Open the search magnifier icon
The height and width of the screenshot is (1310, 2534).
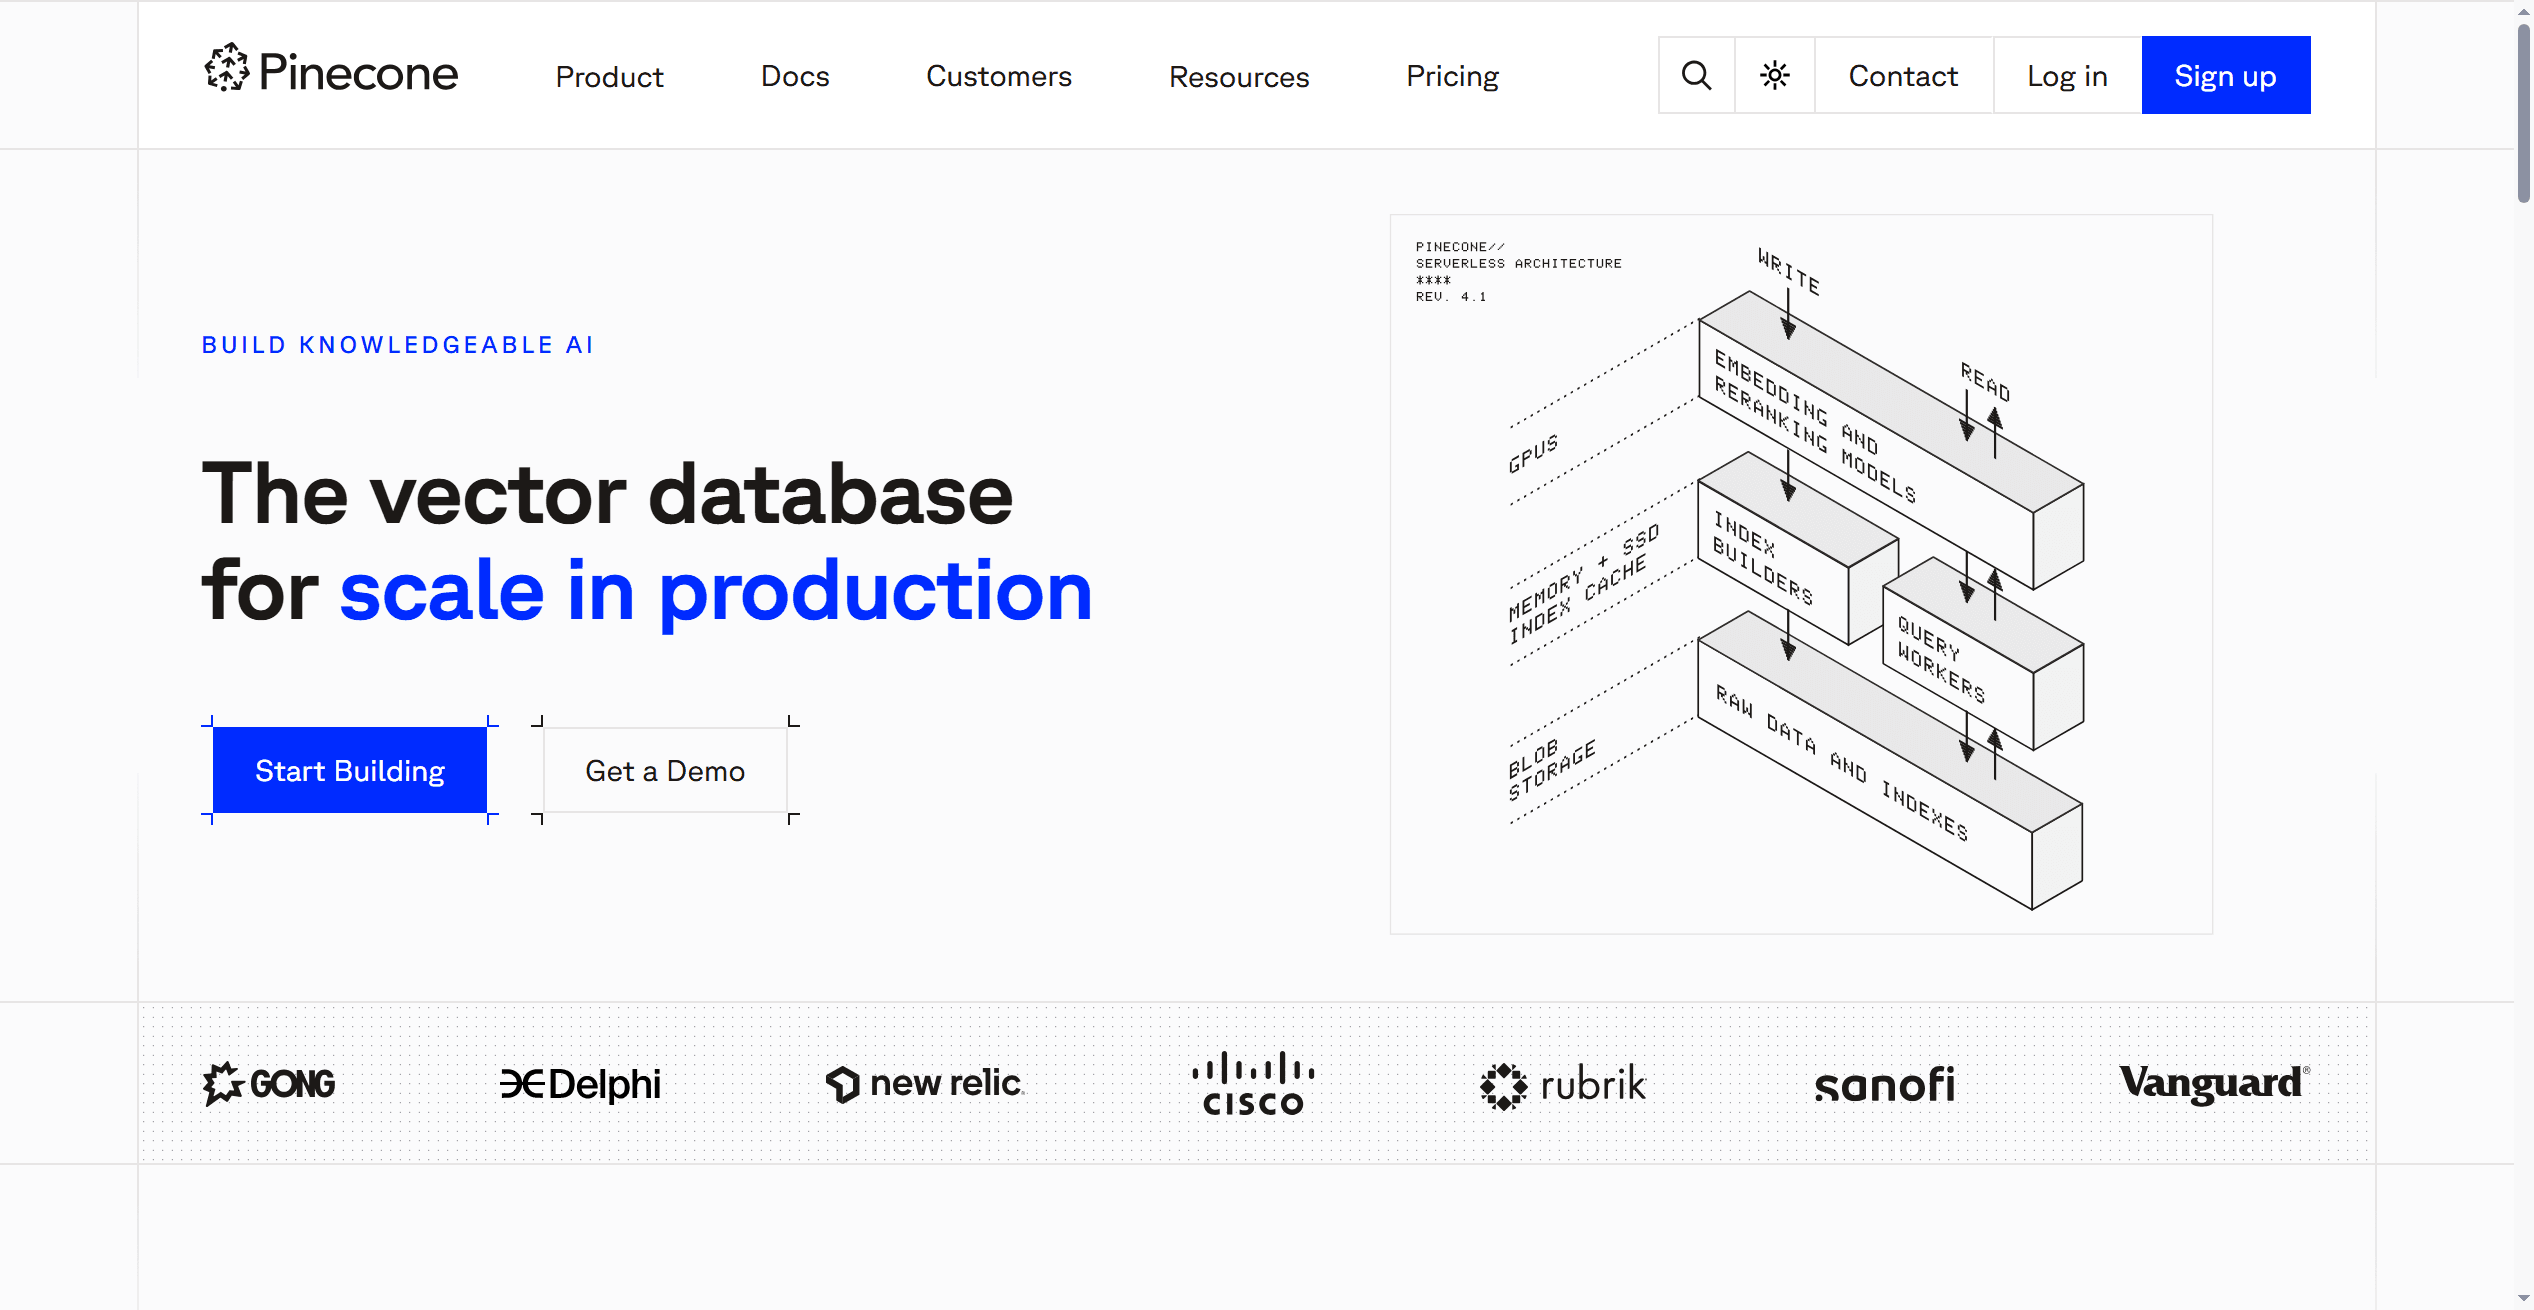tap(1696, 75)
